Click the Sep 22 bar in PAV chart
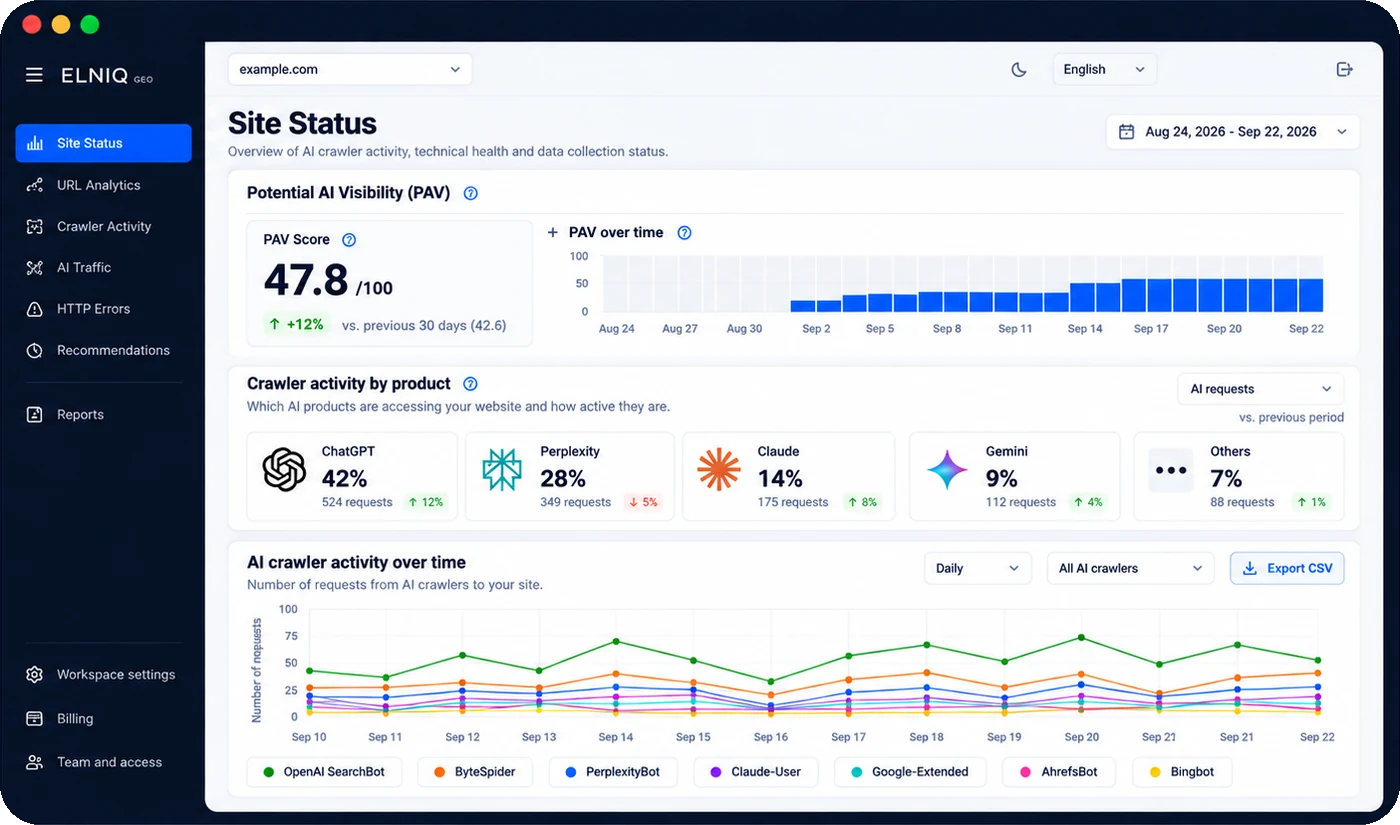This screenshot has width=1400, height=825. click(1311, 295)
